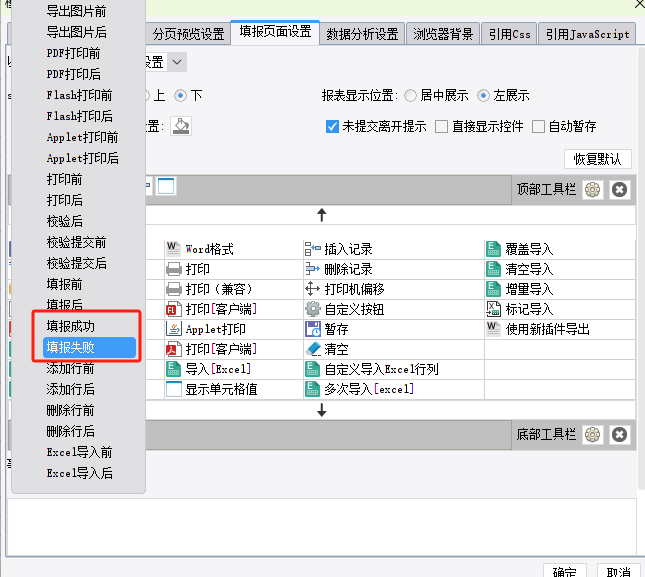Select the 打印 printer icon
The height and width of the screenshot is (577, 645).
(x=173, y=269)
